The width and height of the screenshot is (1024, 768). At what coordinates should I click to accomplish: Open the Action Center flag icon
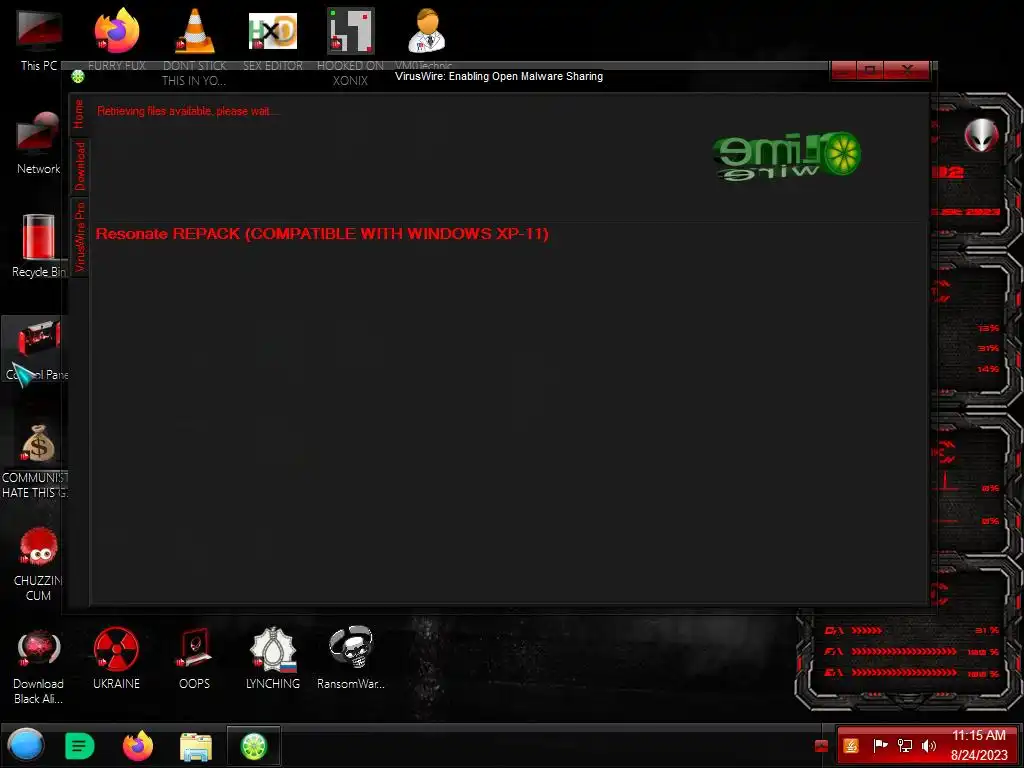coord(880,745)
